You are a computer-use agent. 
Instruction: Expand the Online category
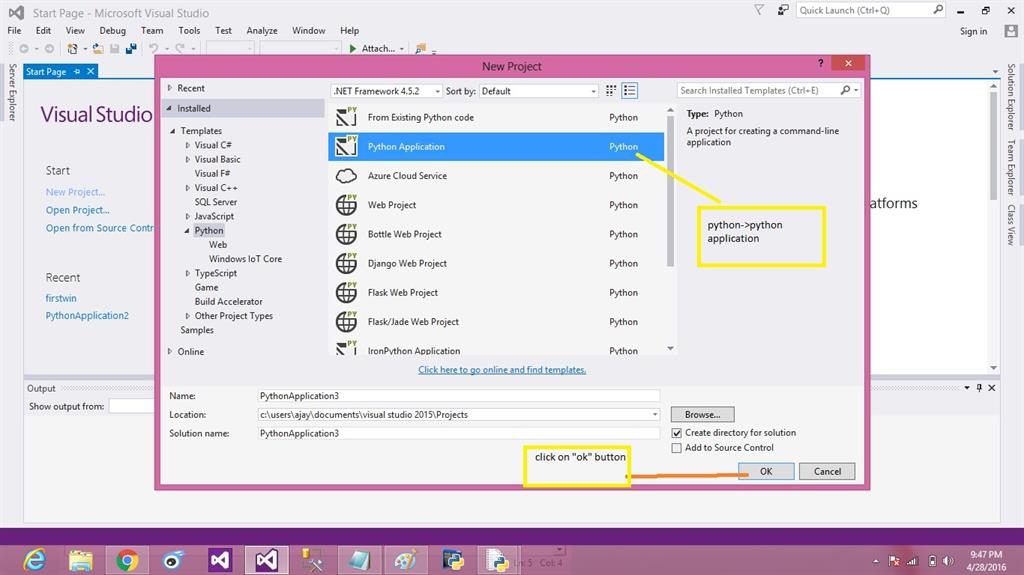pos(170,351)
